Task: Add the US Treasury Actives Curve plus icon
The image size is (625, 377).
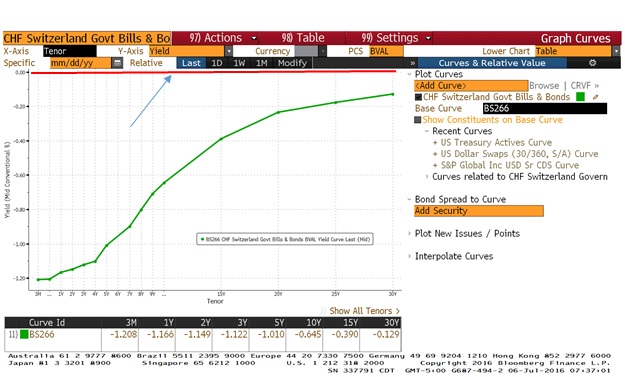Action: click(x=435, y=143)
